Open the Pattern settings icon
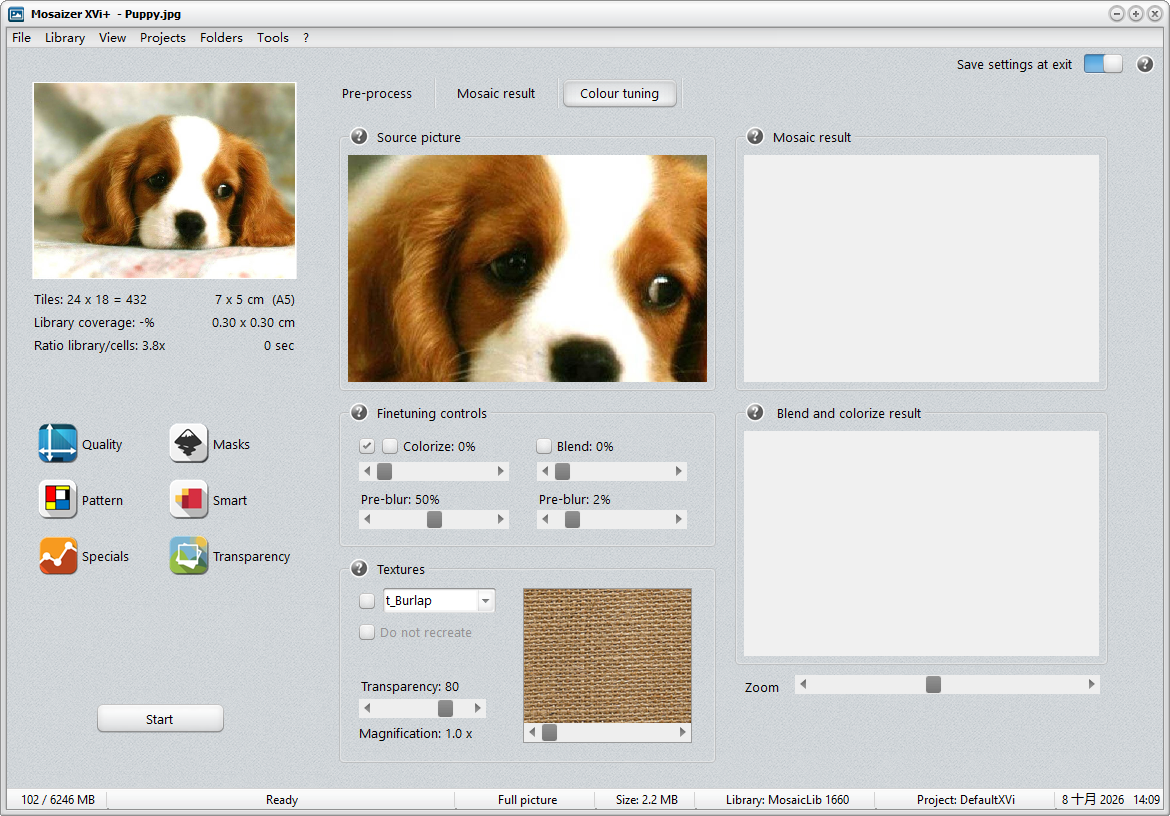Image resolution: width=1170 pixels, height=816 pixels. (x=57, y=500)
